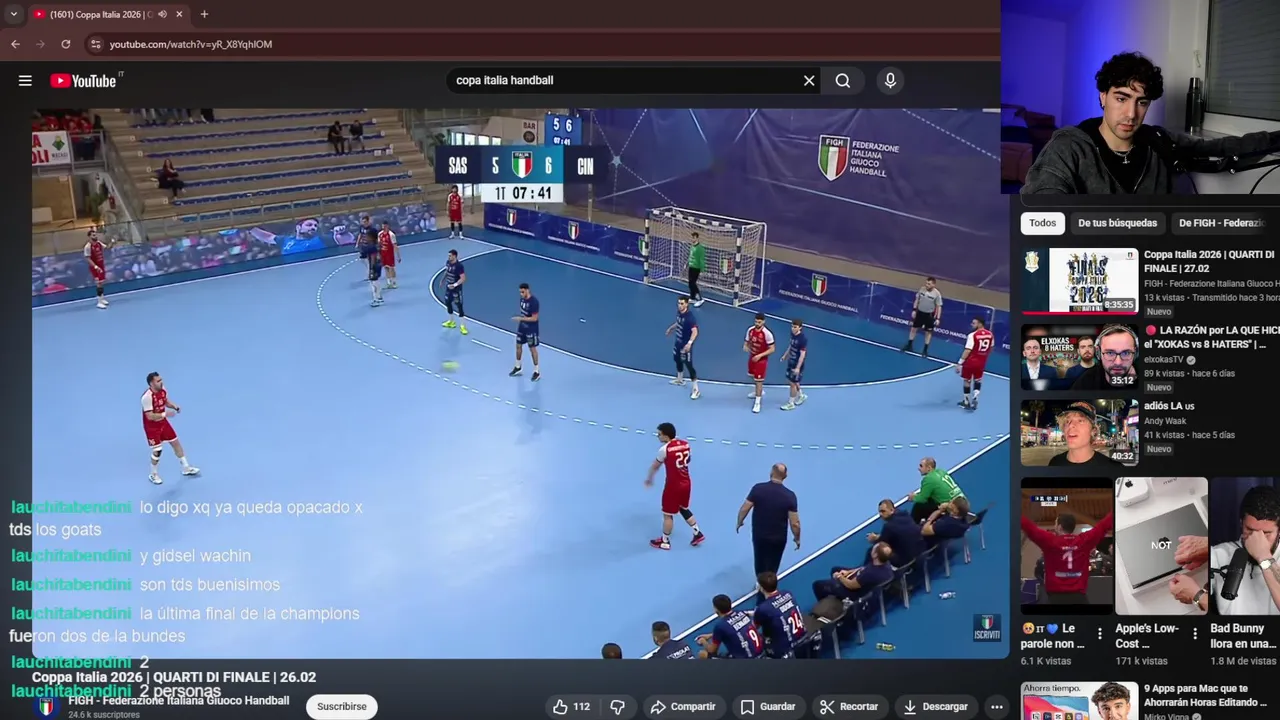
Task: Open Le parole non short thumbnail
Action: pos(1066,546)
